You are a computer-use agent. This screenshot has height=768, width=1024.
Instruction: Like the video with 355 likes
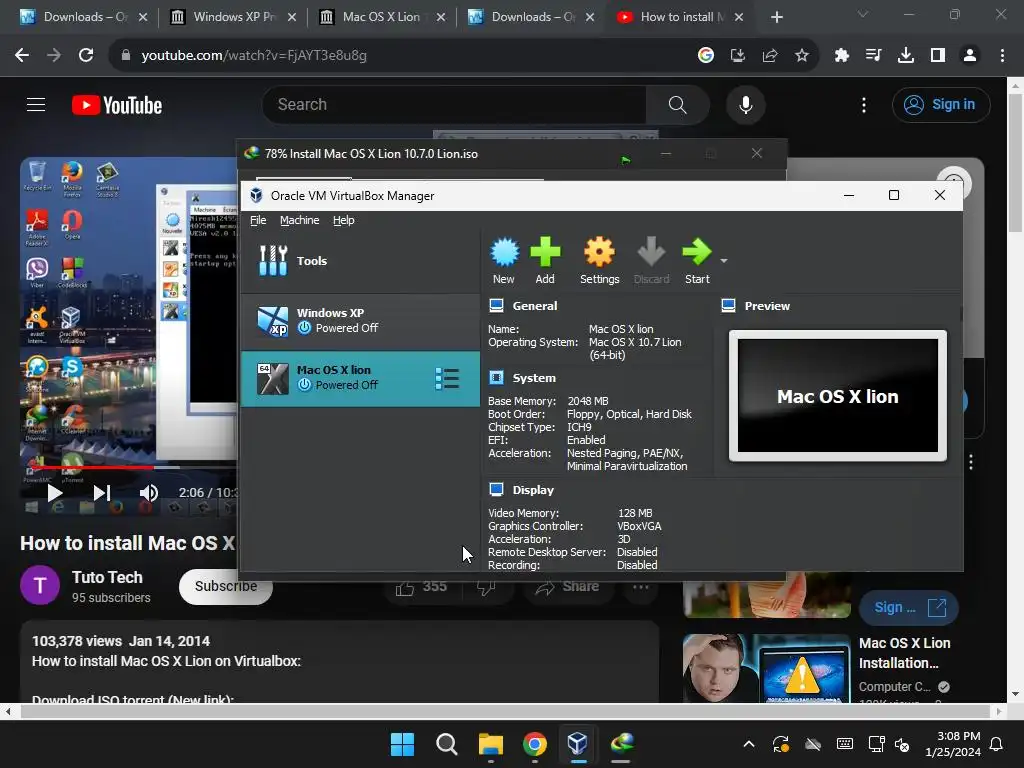coord(422,586)
